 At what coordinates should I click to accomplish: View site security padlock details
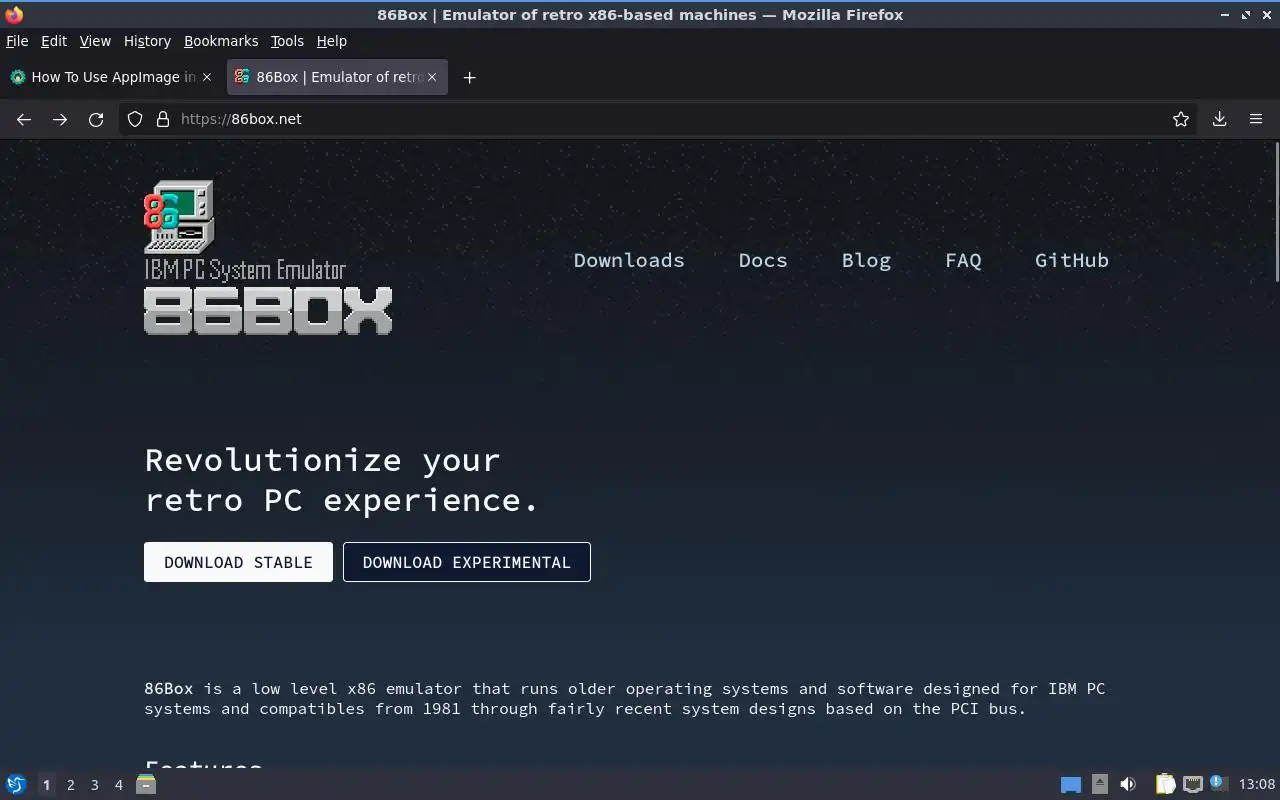click(x=163, y=119)
